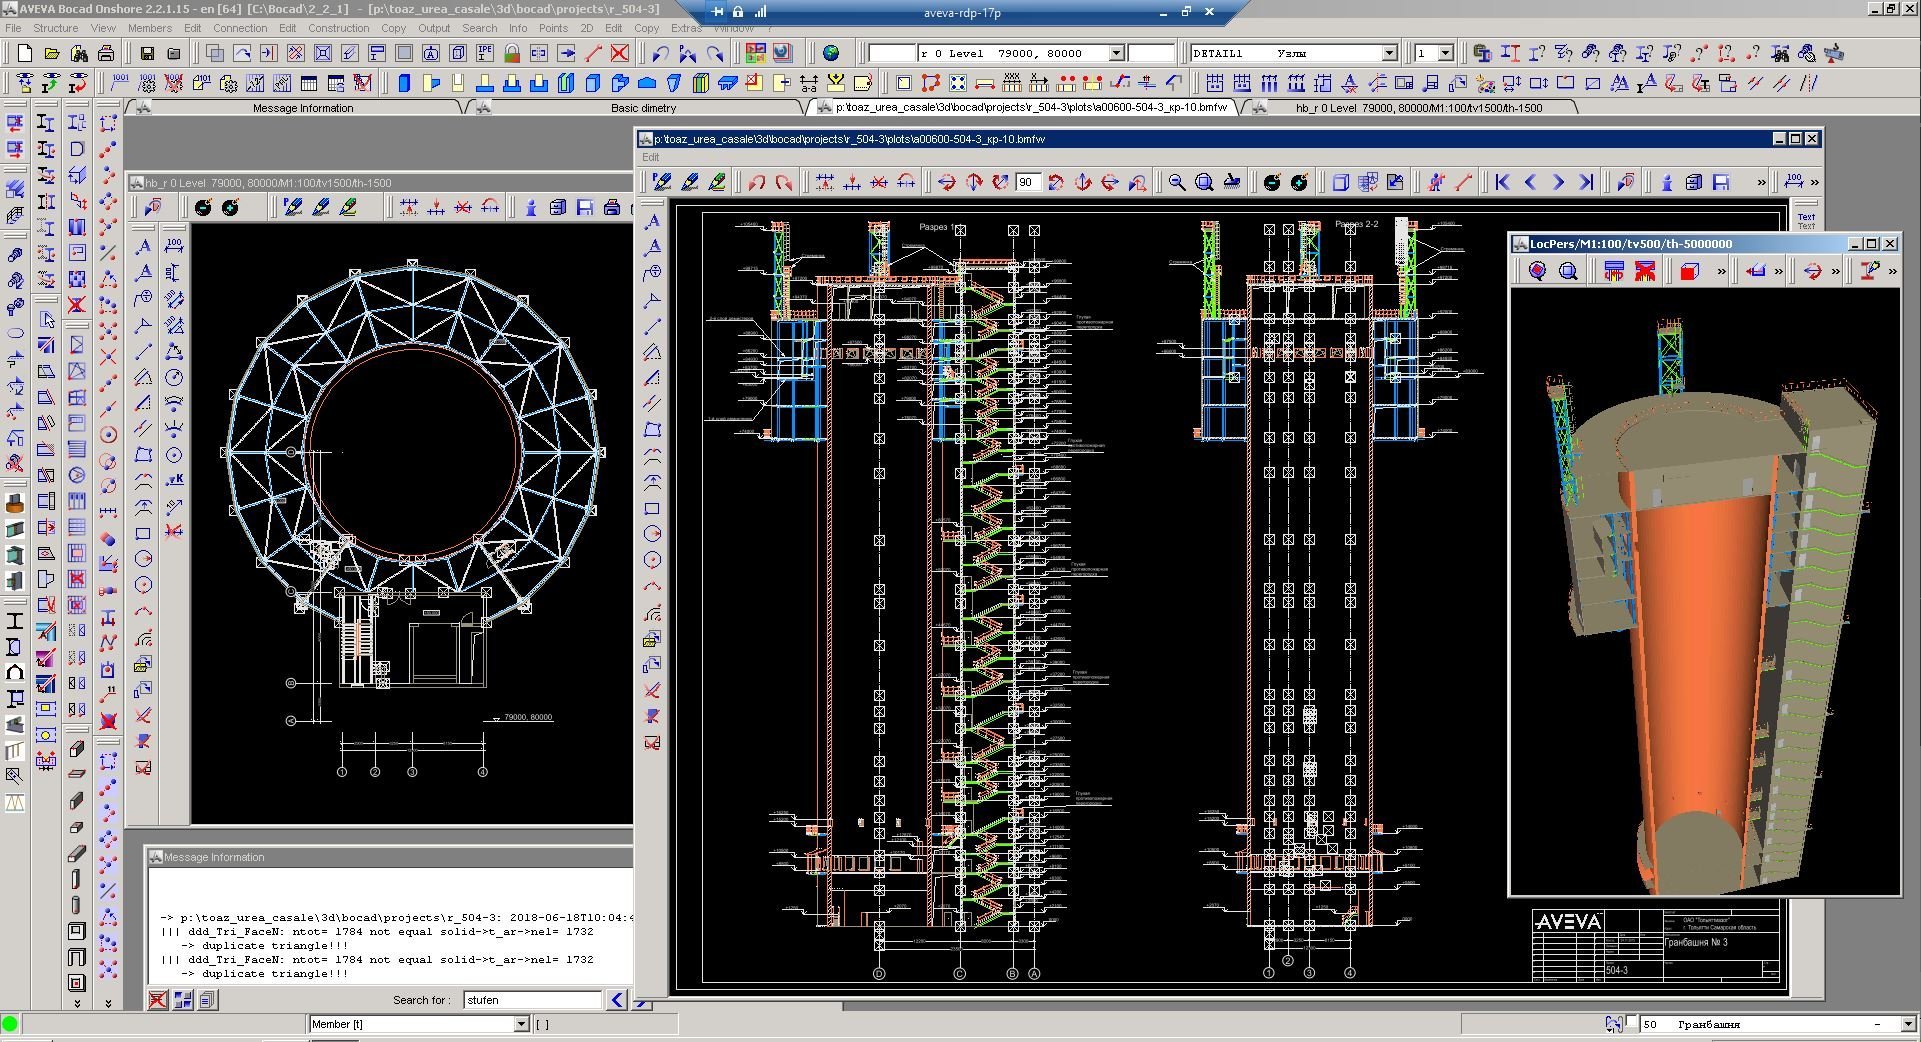
Task: Click the previous search result arrow button
Action: click(617, 999)
